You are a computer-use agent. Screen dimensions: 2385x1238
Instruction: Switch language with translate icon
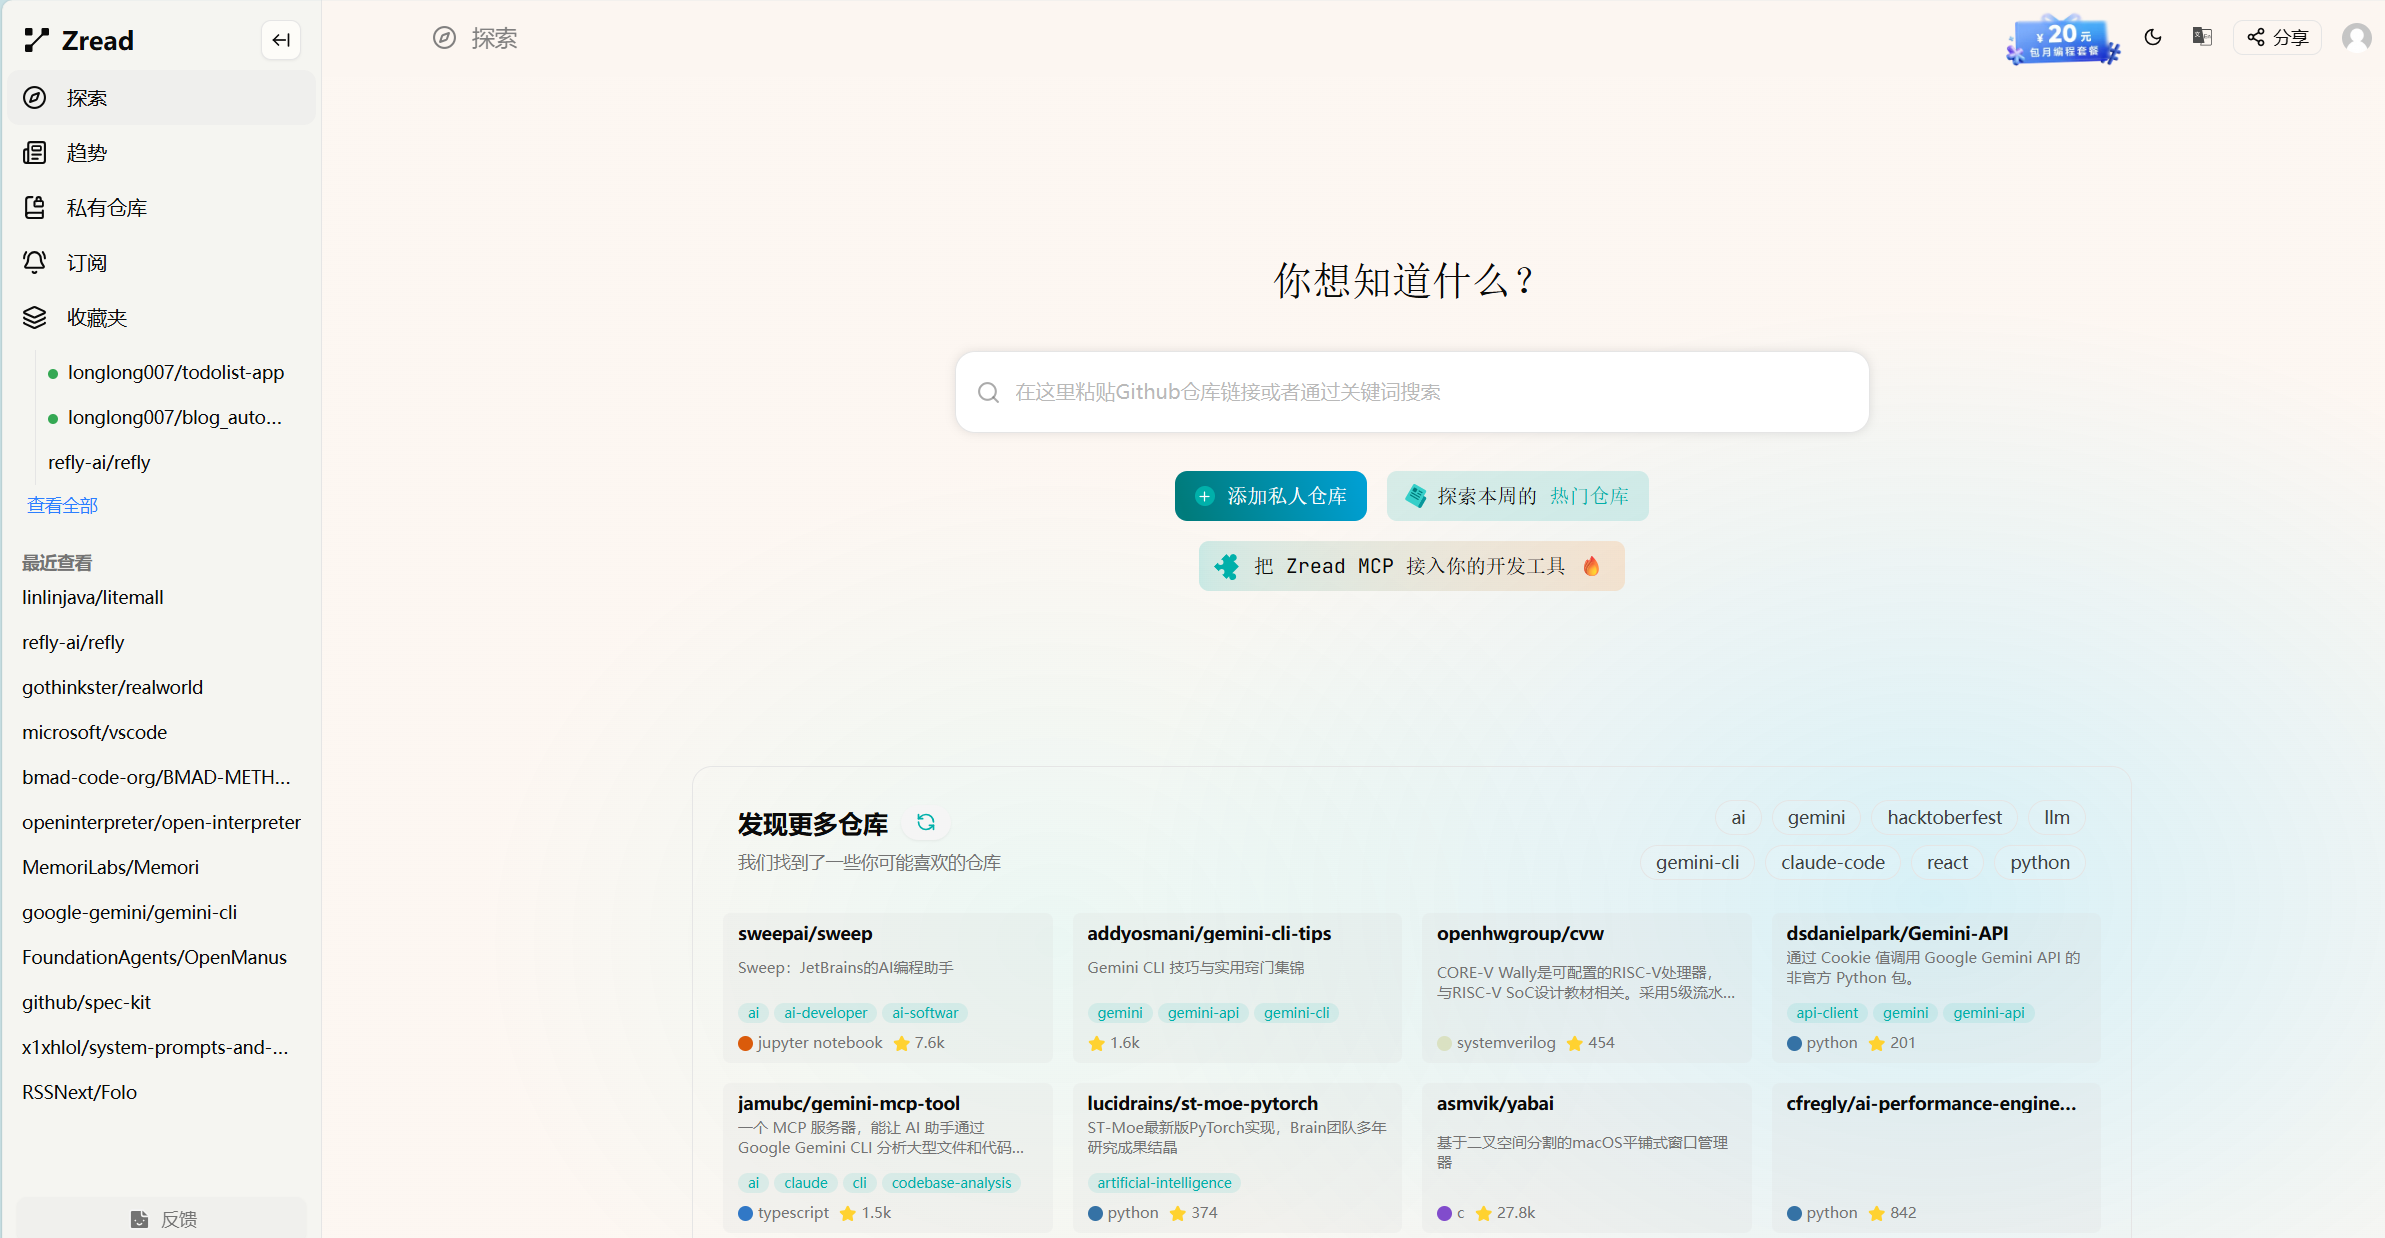(x=2202, y=37)
